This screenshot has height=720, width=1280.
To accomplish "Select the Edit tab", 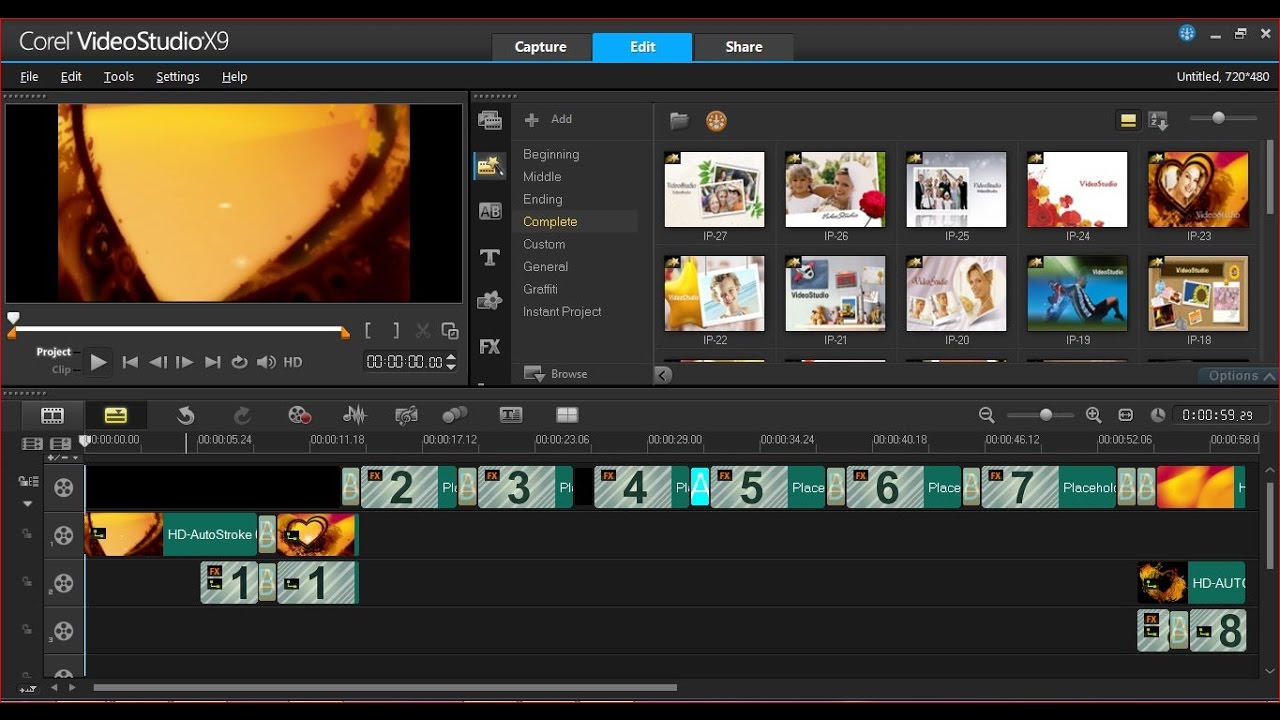I will click(643, 47).
